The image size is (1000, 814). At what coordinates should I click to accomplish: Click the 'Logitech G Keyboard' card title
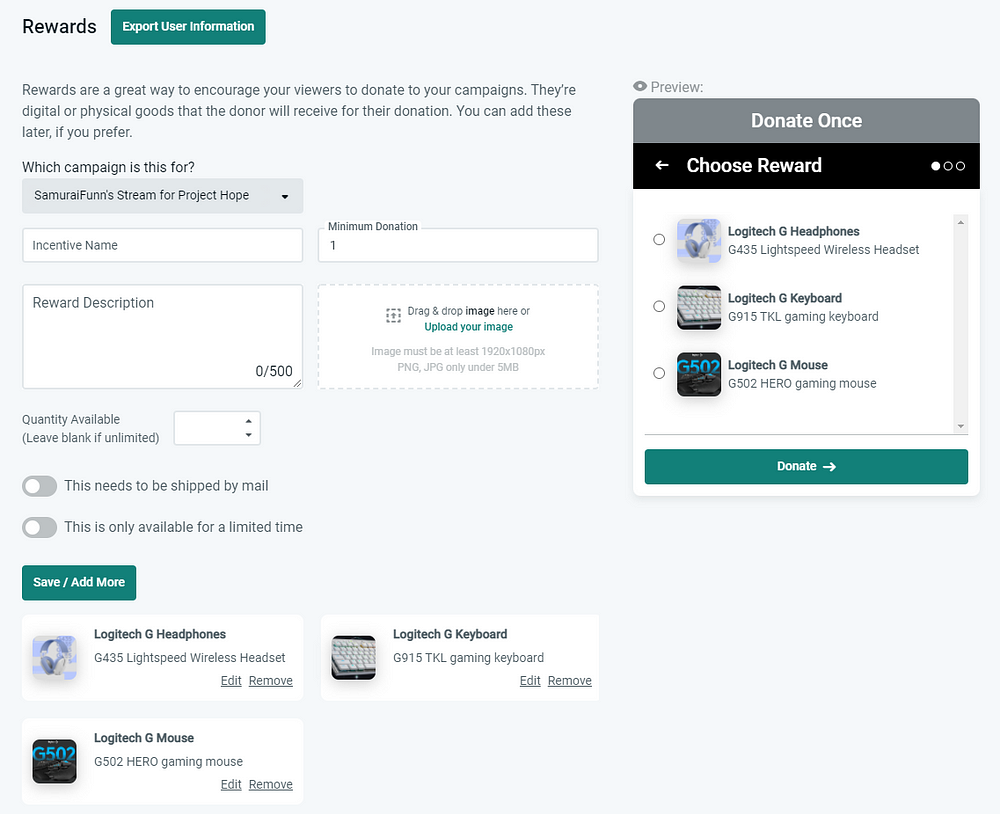[x=450, y=634]
